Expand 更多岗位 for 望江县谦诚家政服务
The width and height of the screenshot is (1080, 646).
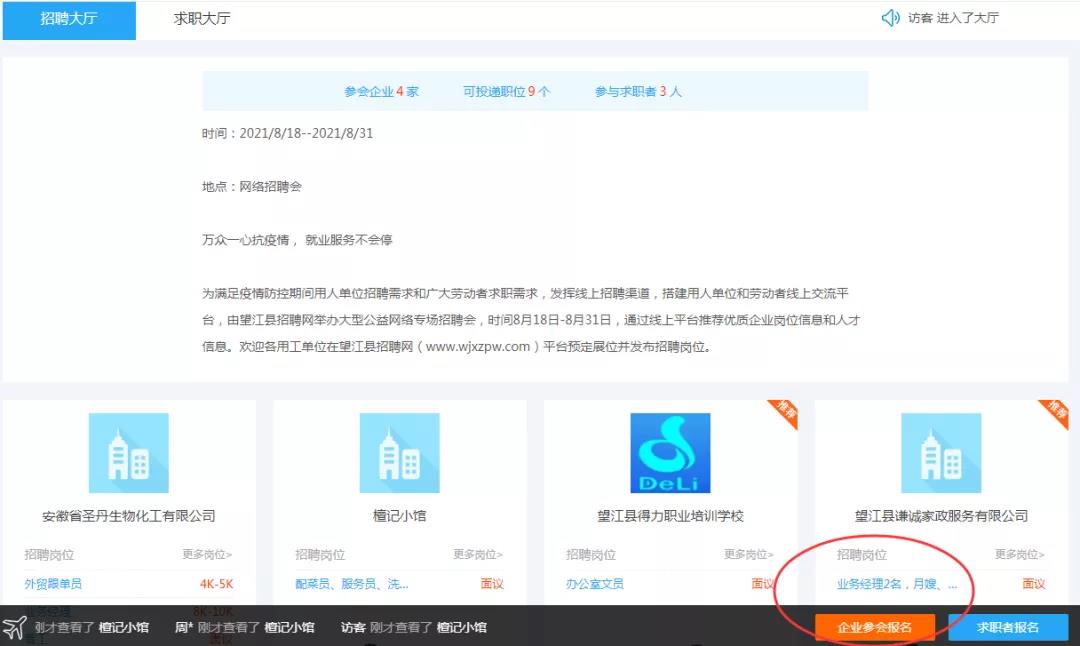pos(1019,554)
